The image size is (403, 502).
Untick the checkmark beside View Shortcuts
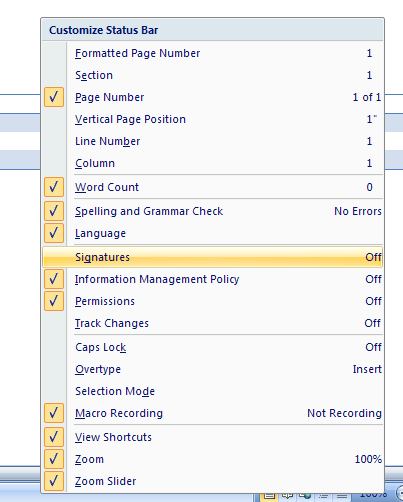[54, 437]
